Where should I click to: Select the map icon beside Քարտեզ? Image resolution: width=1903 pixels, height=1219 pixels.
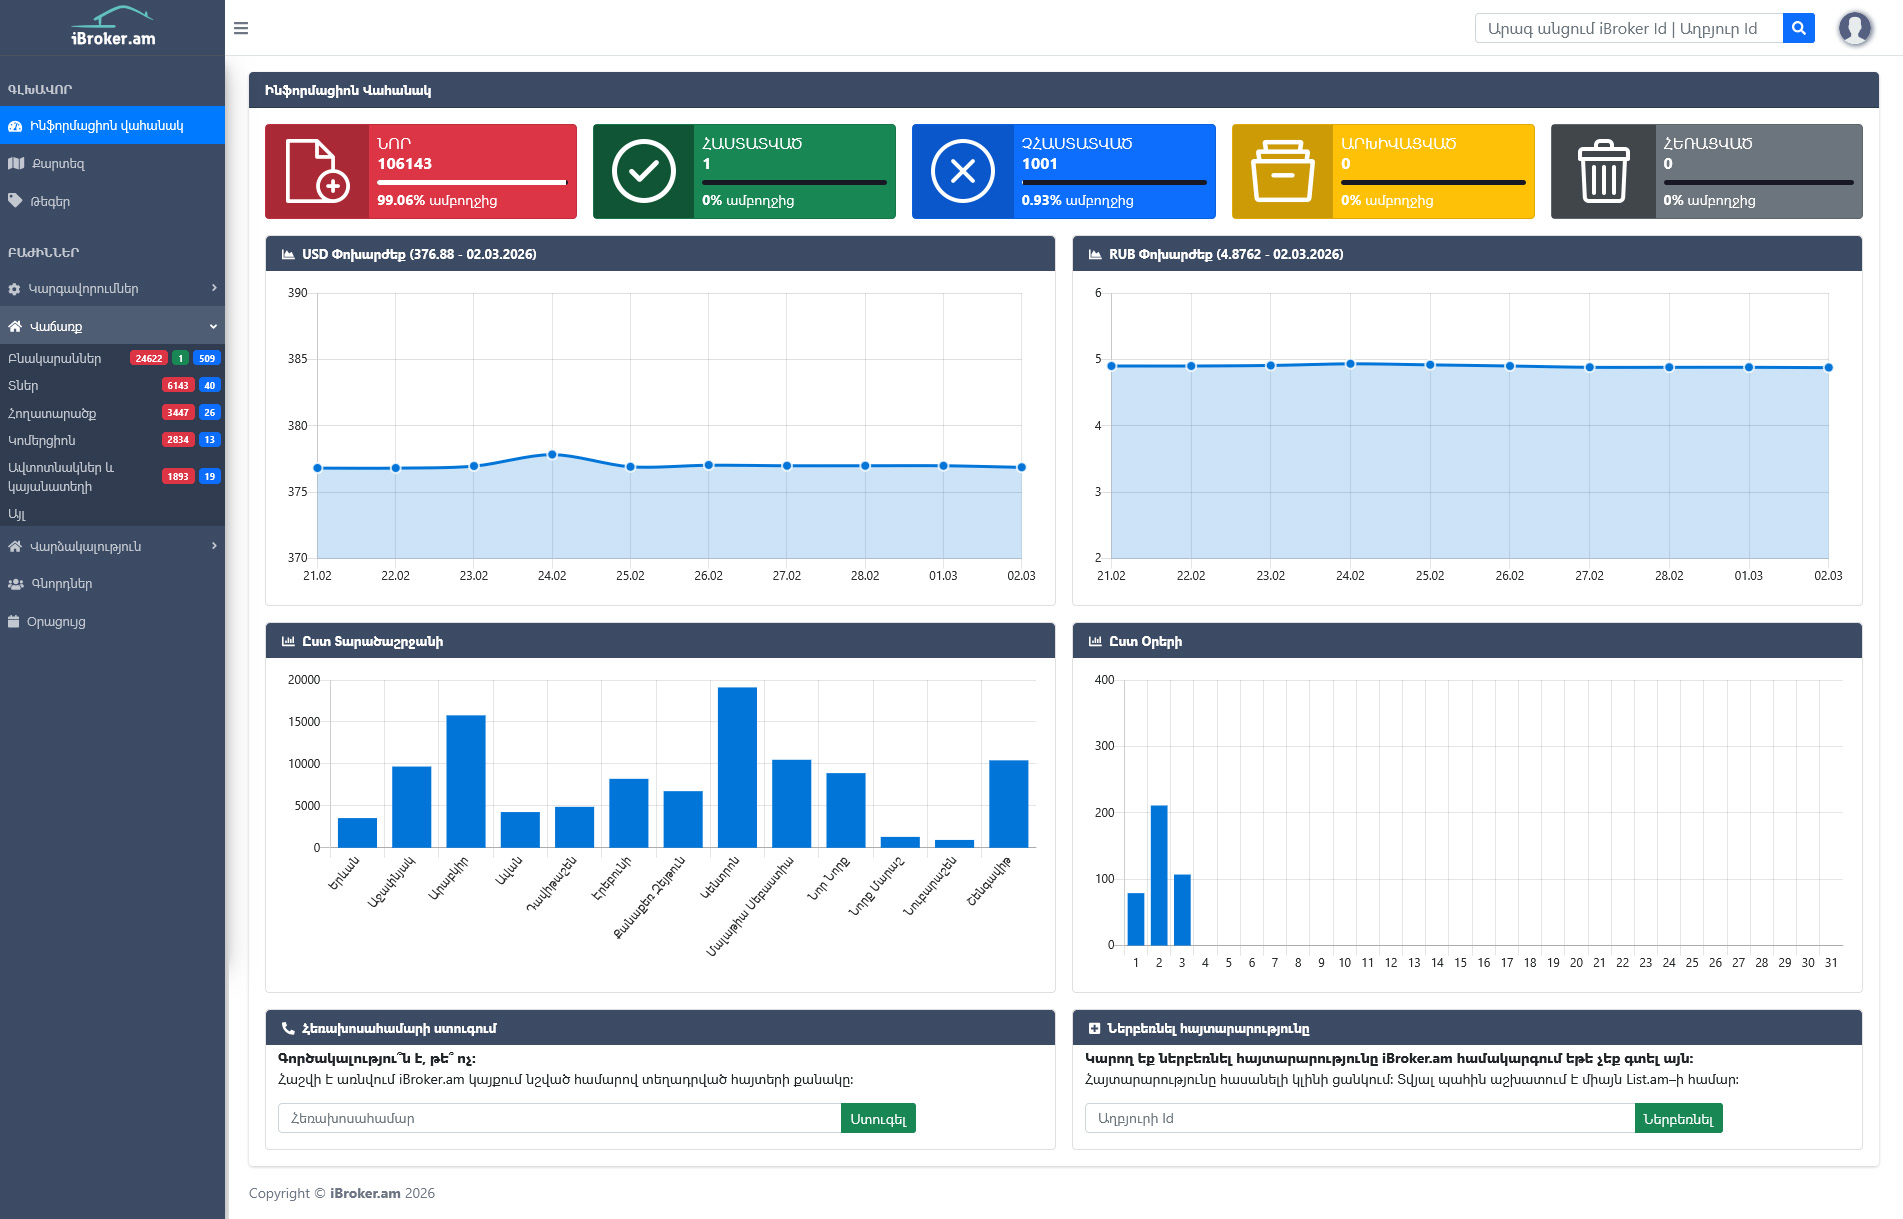point(15,163)
